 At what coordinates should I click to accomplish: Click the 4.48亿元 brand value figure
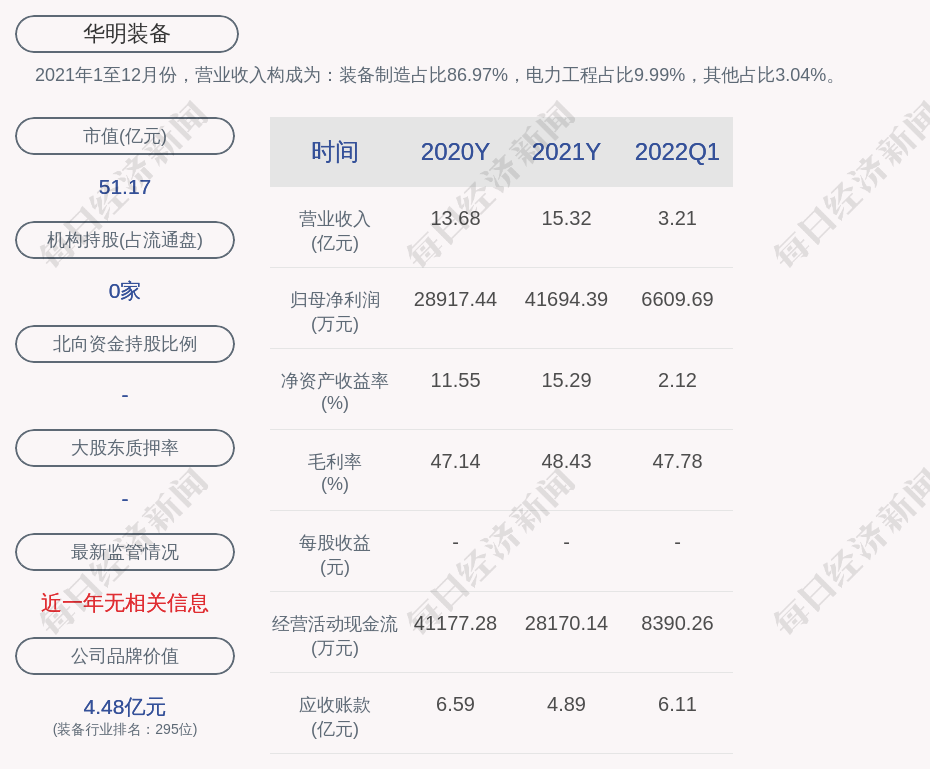coord(125,707)
